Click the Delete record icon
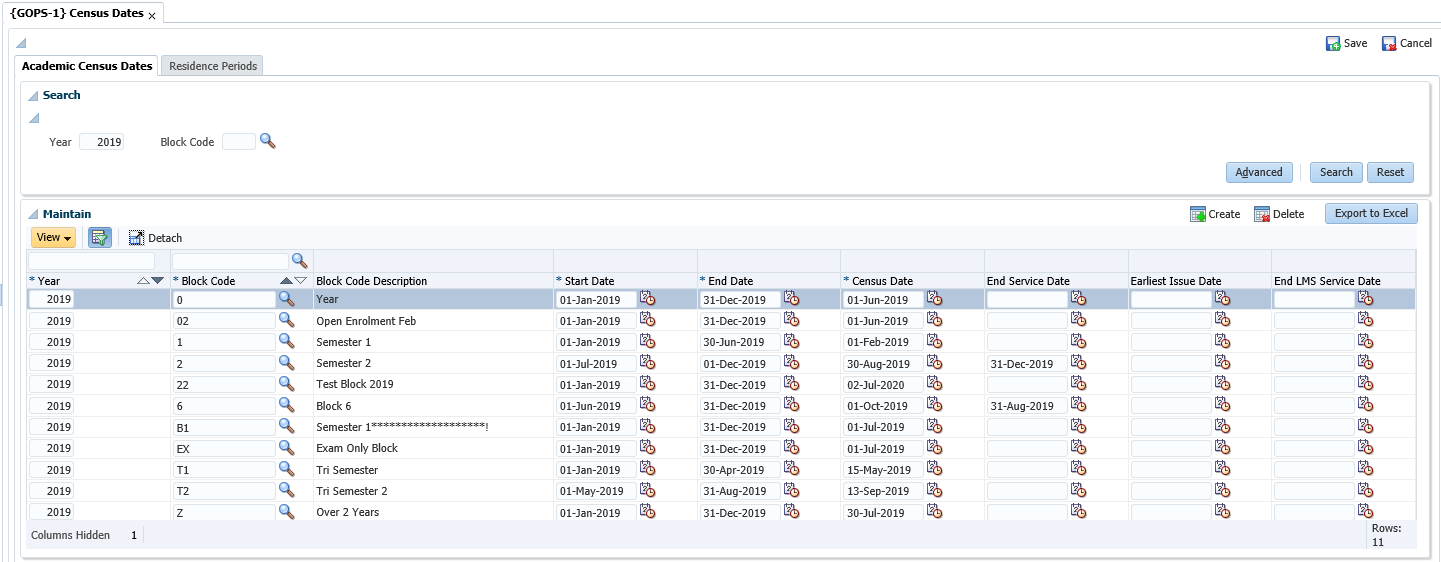1441x562 pixels. pos(1262,214)
